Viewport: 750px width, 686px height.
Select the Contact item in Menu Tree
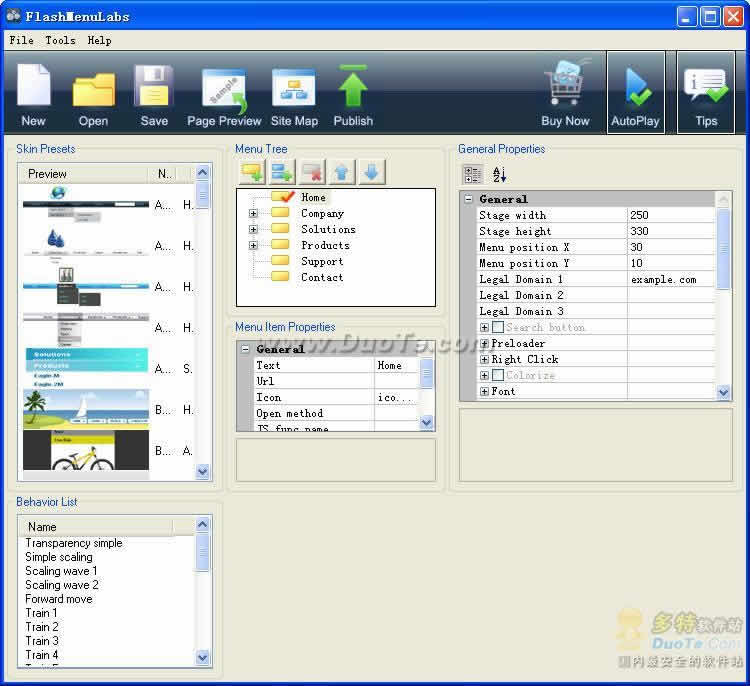(322, 277)
